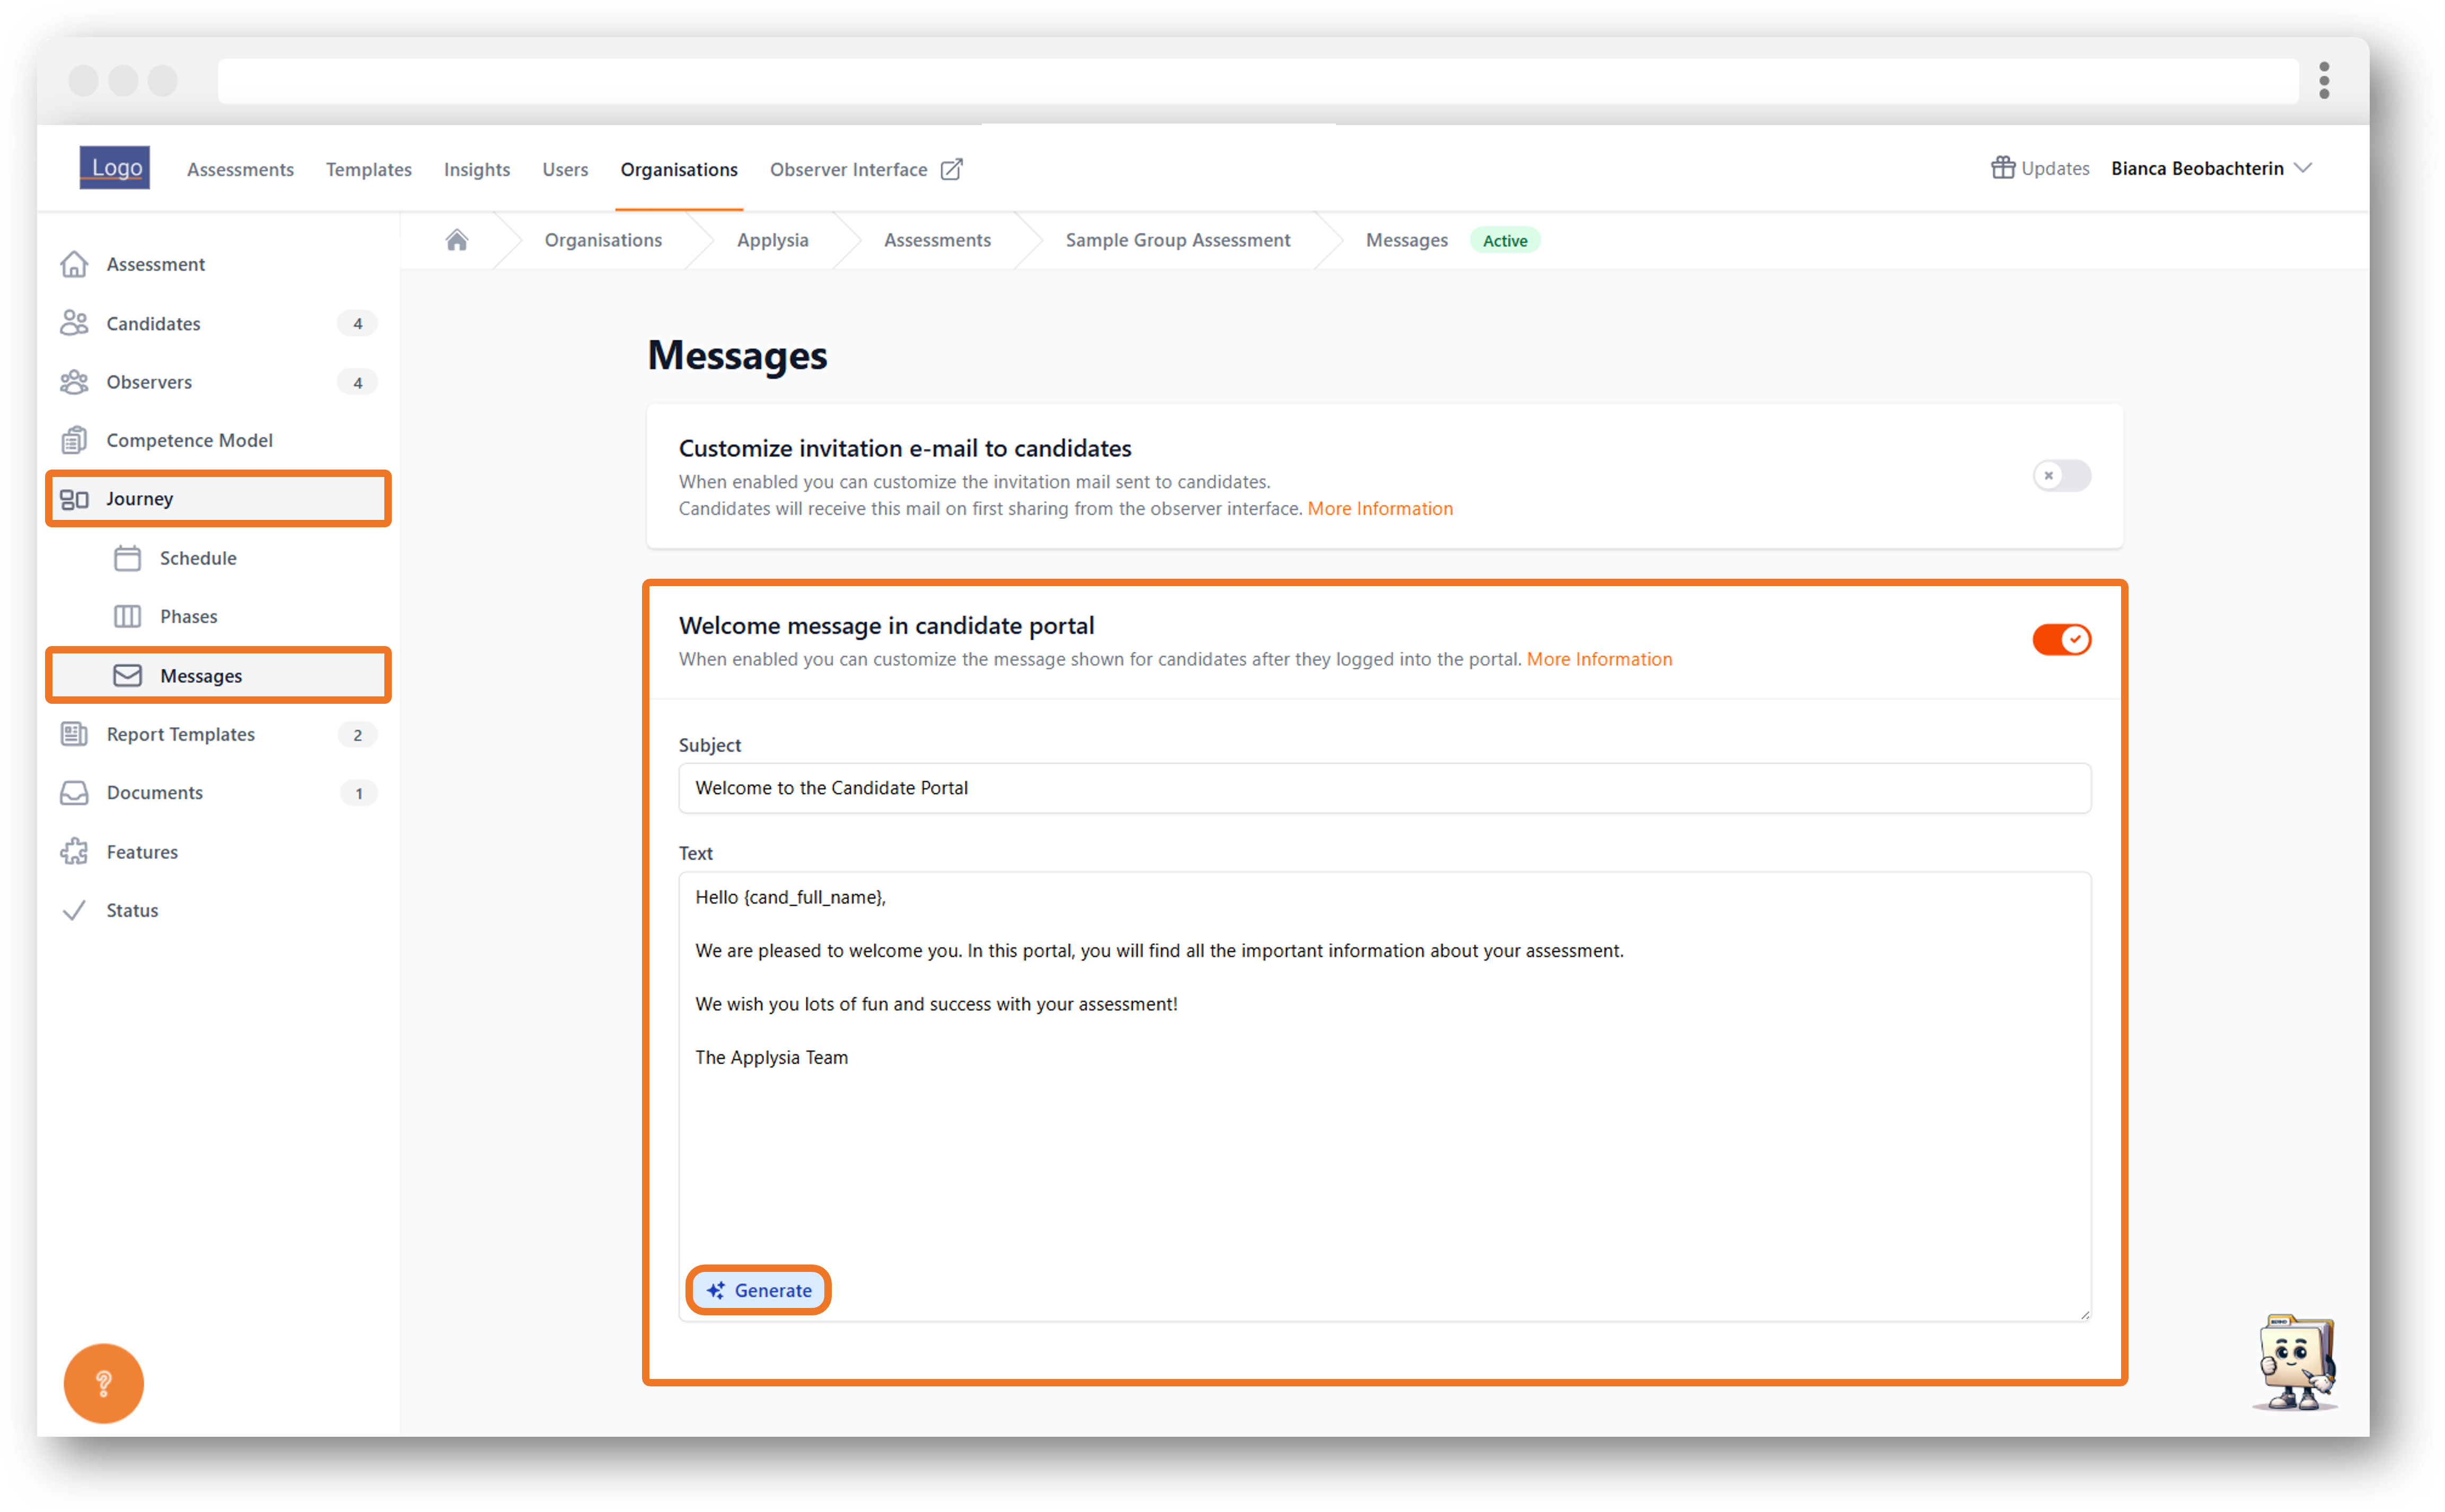Open Competence Model in sidebar

218,440
